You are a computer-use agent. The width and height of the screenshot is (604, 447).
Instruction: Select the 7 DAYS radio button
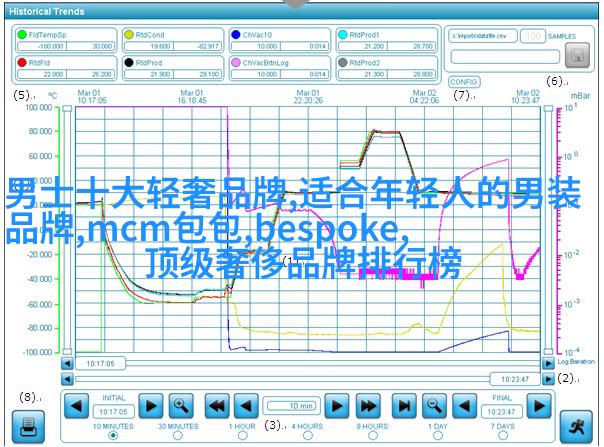[x=503, y=435]
